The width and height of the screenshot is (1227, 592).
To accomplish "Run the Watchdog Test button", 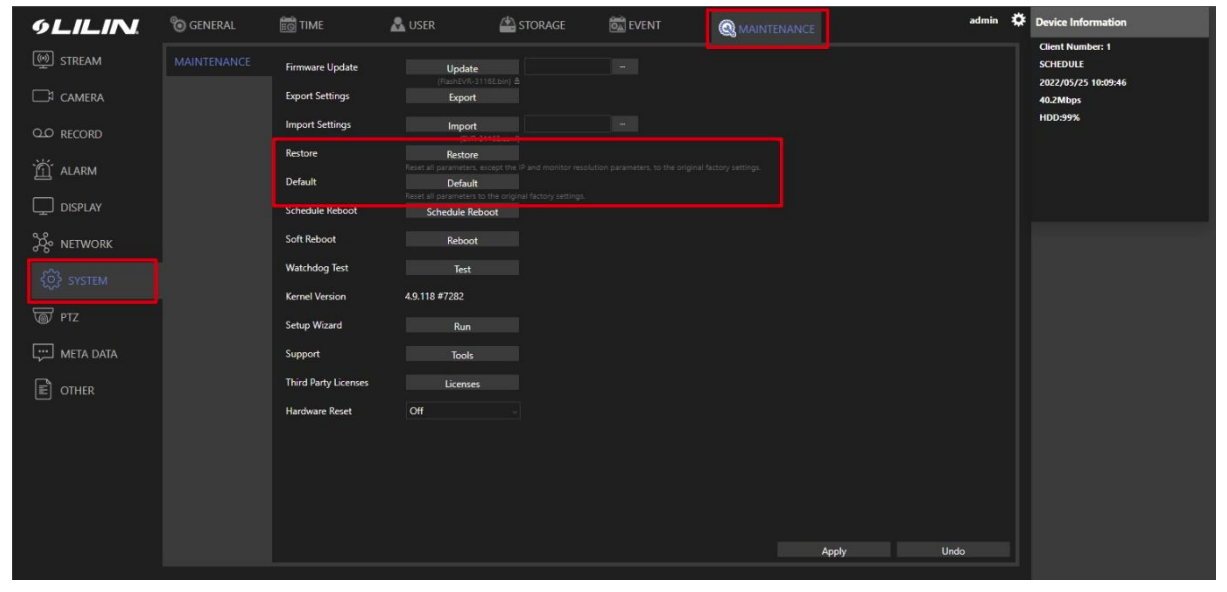I will 462,269.
